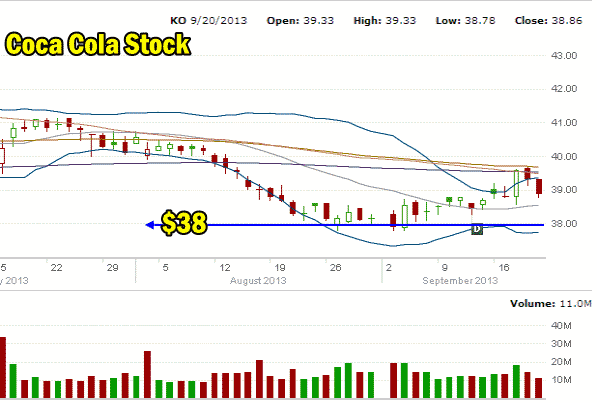The width and height of the screenshot is (597, 403).
Task: Click the Close: 38.86 value
Action: [x=548, y=21]
